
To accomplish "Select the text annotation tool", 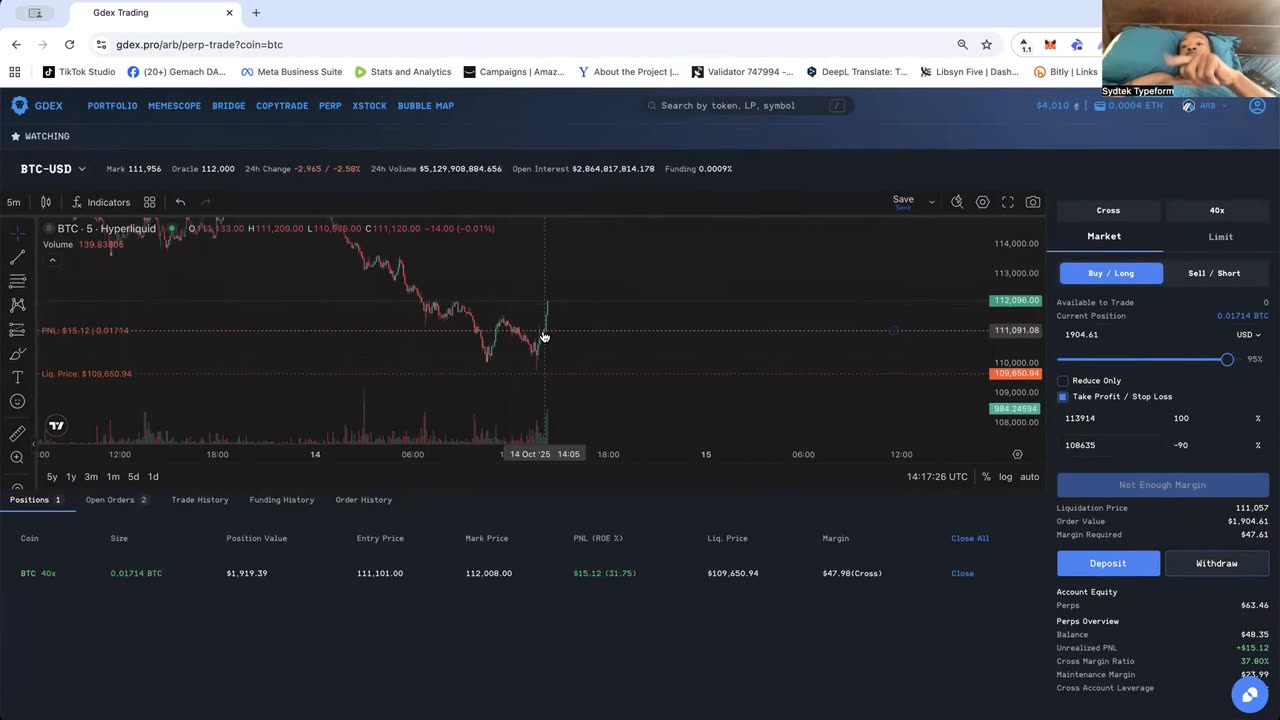I will [17, 377].
